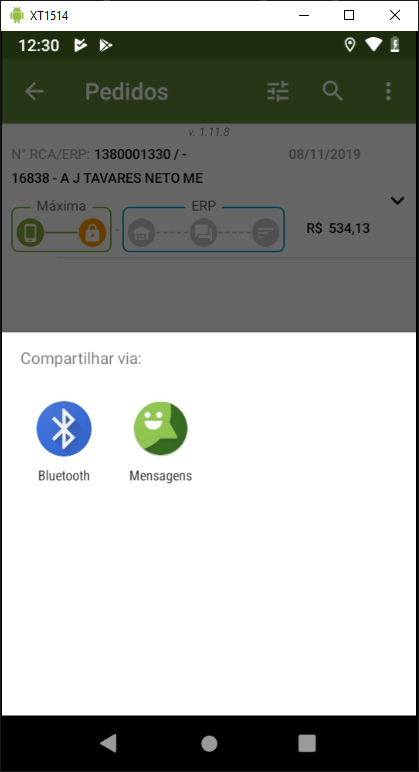
Task: Tap the back arrow beside Pedidos
Action: [34, 91]
